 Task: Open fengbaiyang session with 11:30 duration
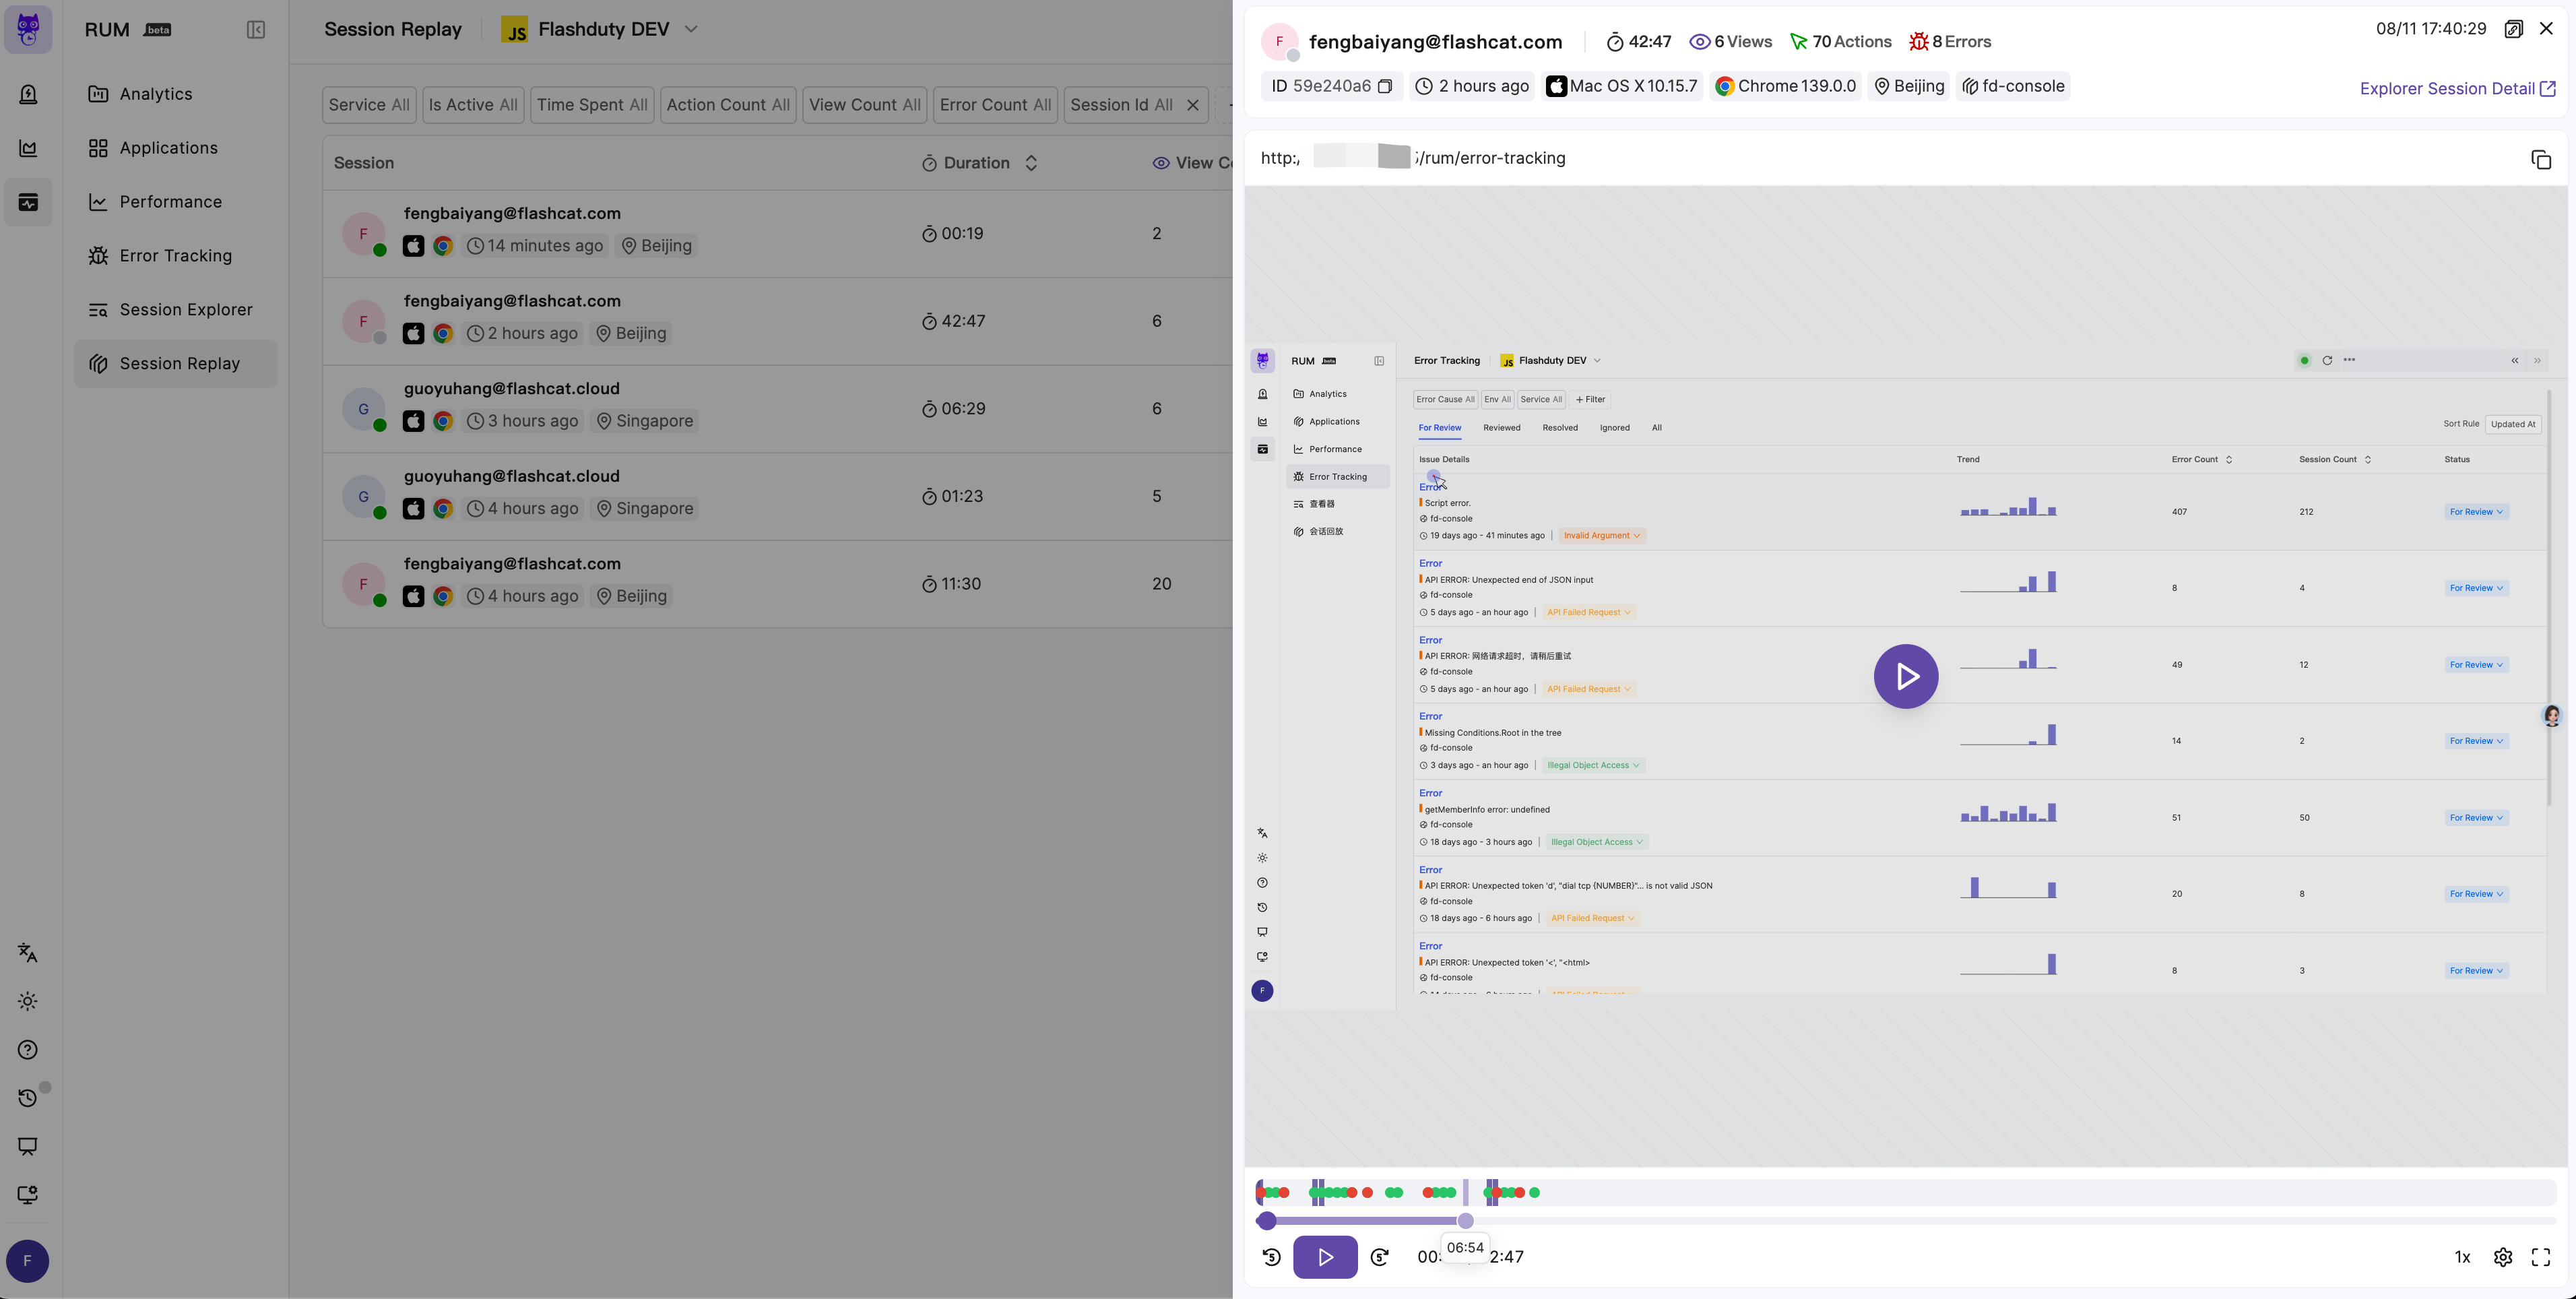tap(777, 584)
